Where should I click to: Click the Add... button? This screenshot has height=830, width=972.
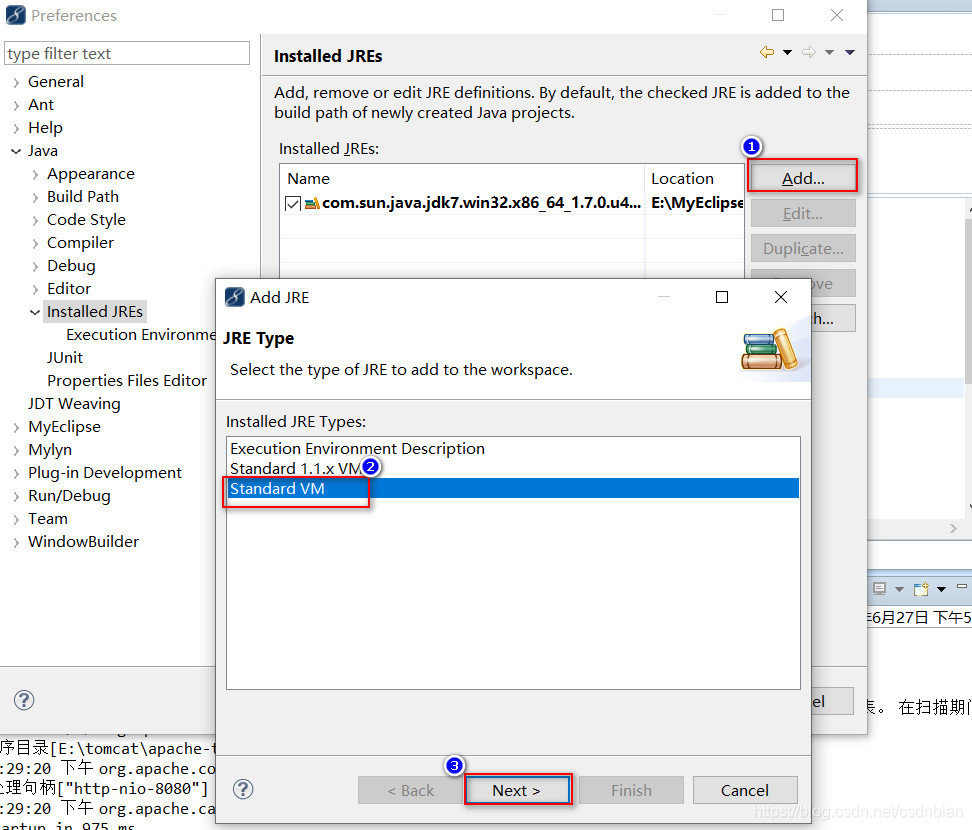click(x=803, y=179)
